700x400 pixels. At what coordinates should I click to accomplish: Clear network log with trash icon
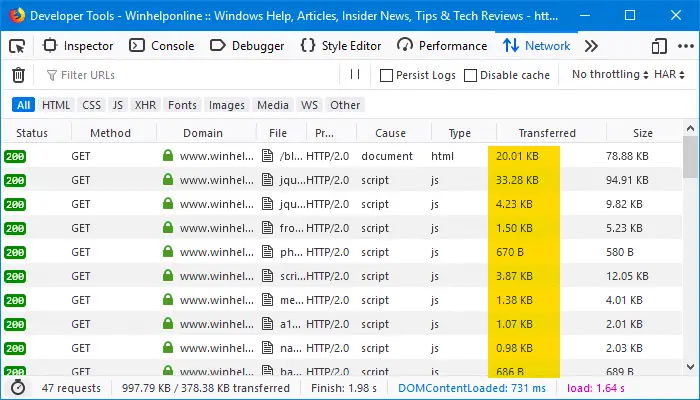pyautogui.click(x=18, y=75)
